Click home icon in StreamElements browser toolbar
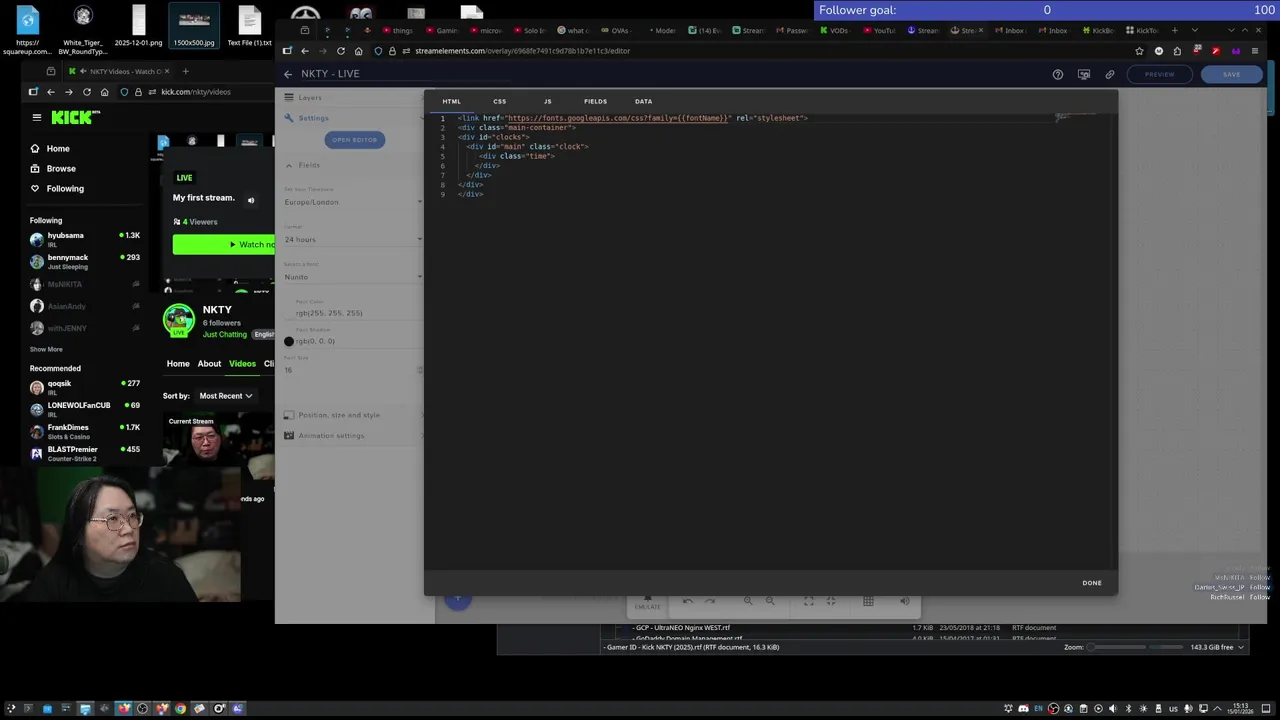 358,51
